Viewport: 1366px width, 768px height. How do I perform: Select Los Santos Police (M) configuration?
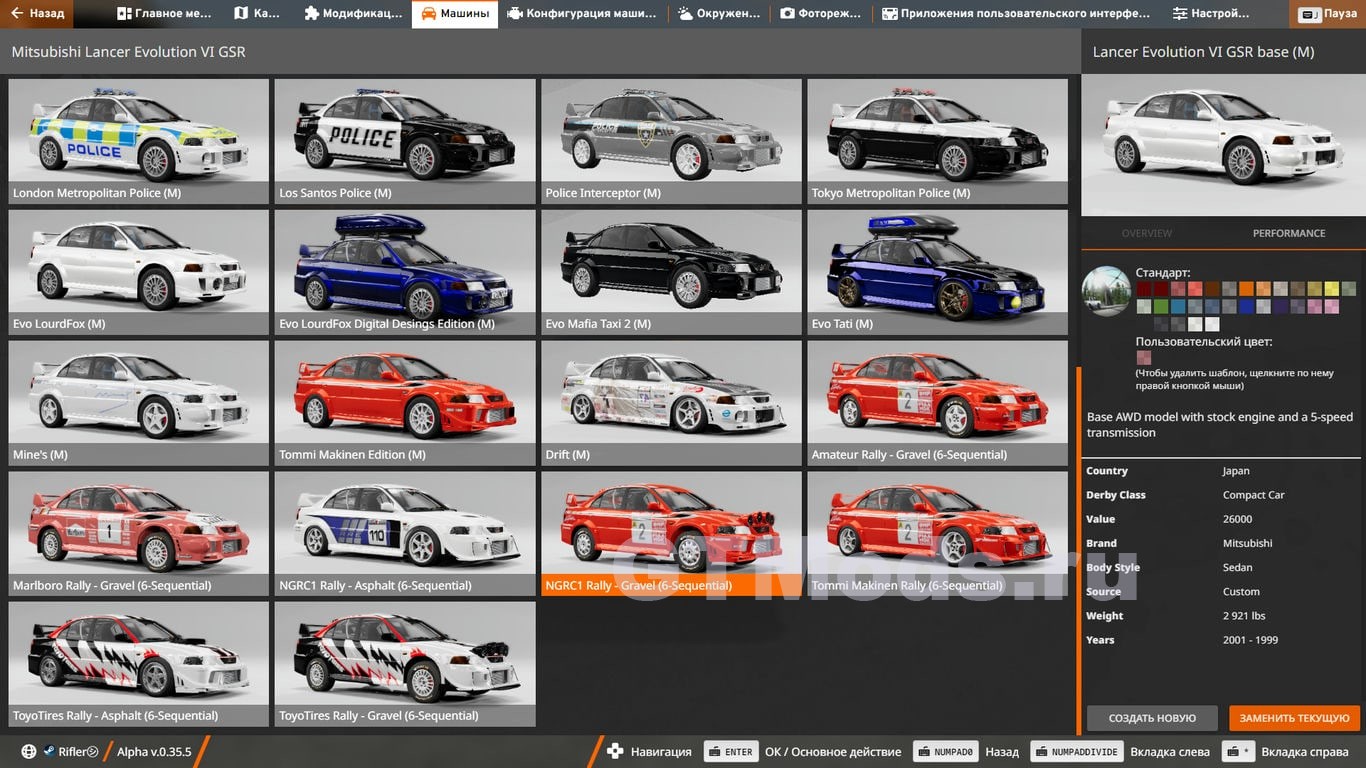pyautogui.click(x=405, y=141)
